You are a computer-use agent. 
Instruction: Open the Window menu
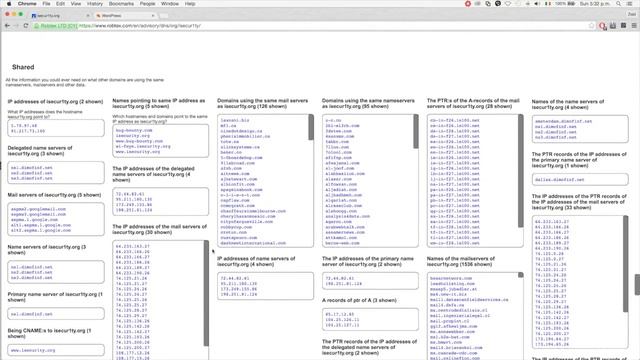tap(170, 4)
